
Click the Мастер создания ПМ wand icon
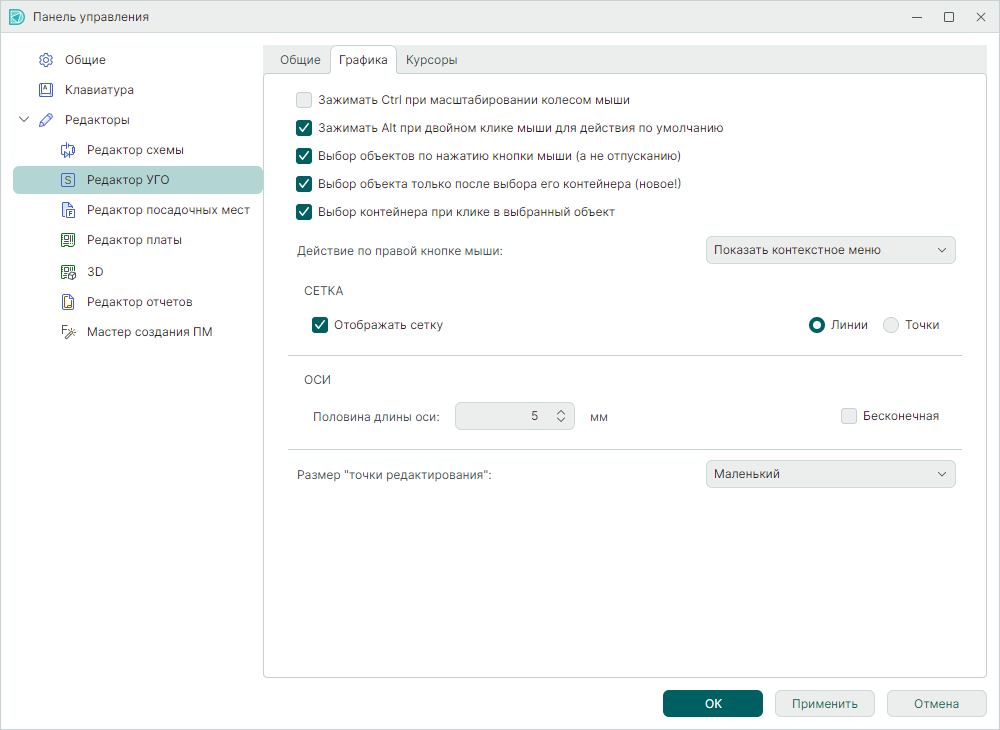pos(68,332)
